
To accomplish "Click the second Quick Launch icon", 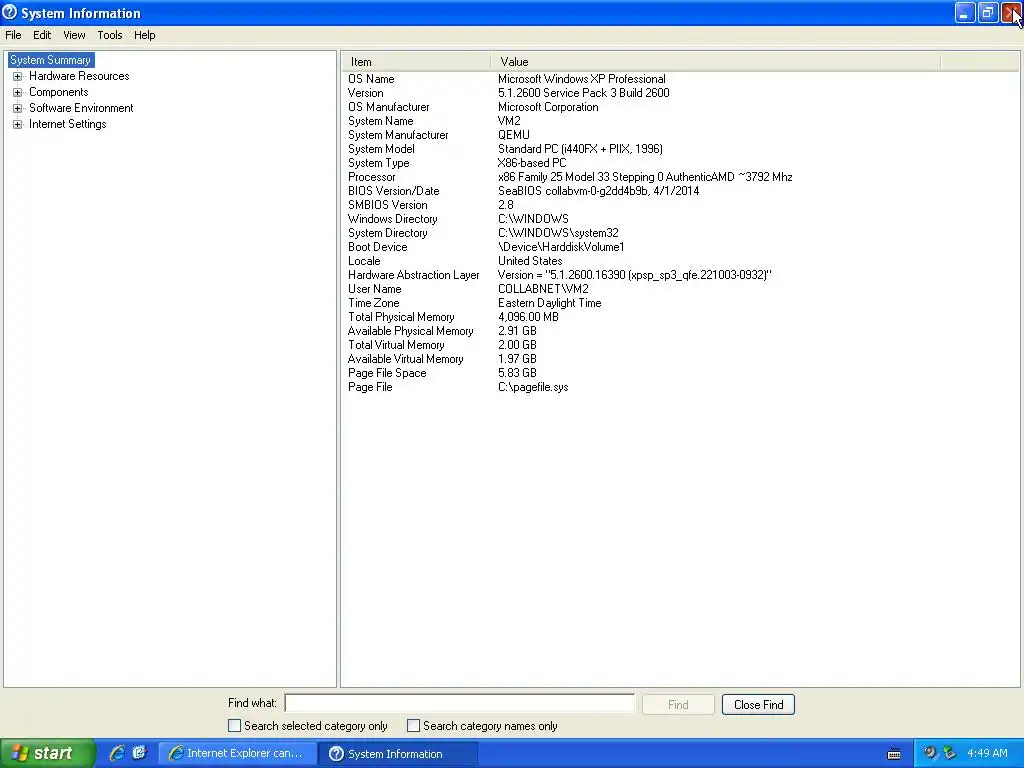I will 139,753.
